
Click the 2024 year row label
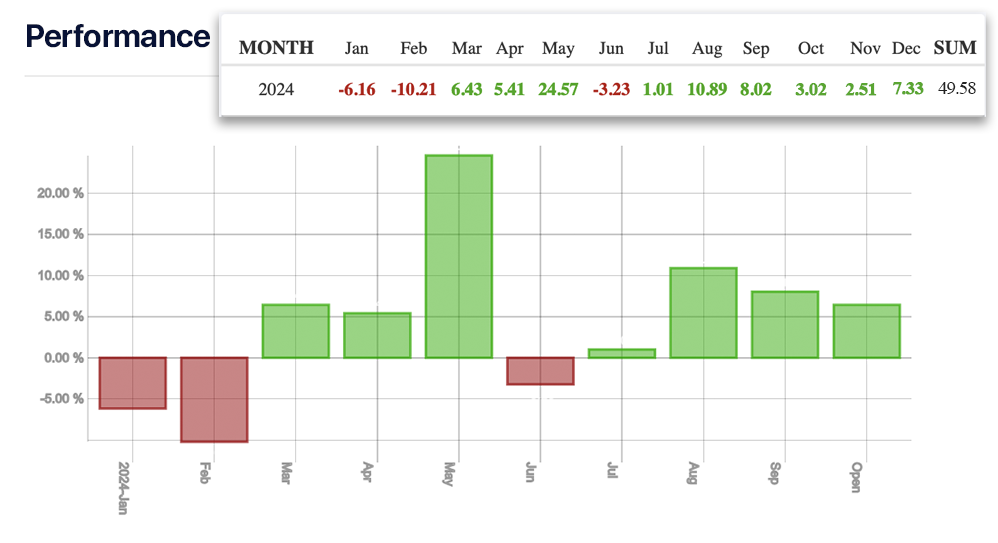(276, 89)
